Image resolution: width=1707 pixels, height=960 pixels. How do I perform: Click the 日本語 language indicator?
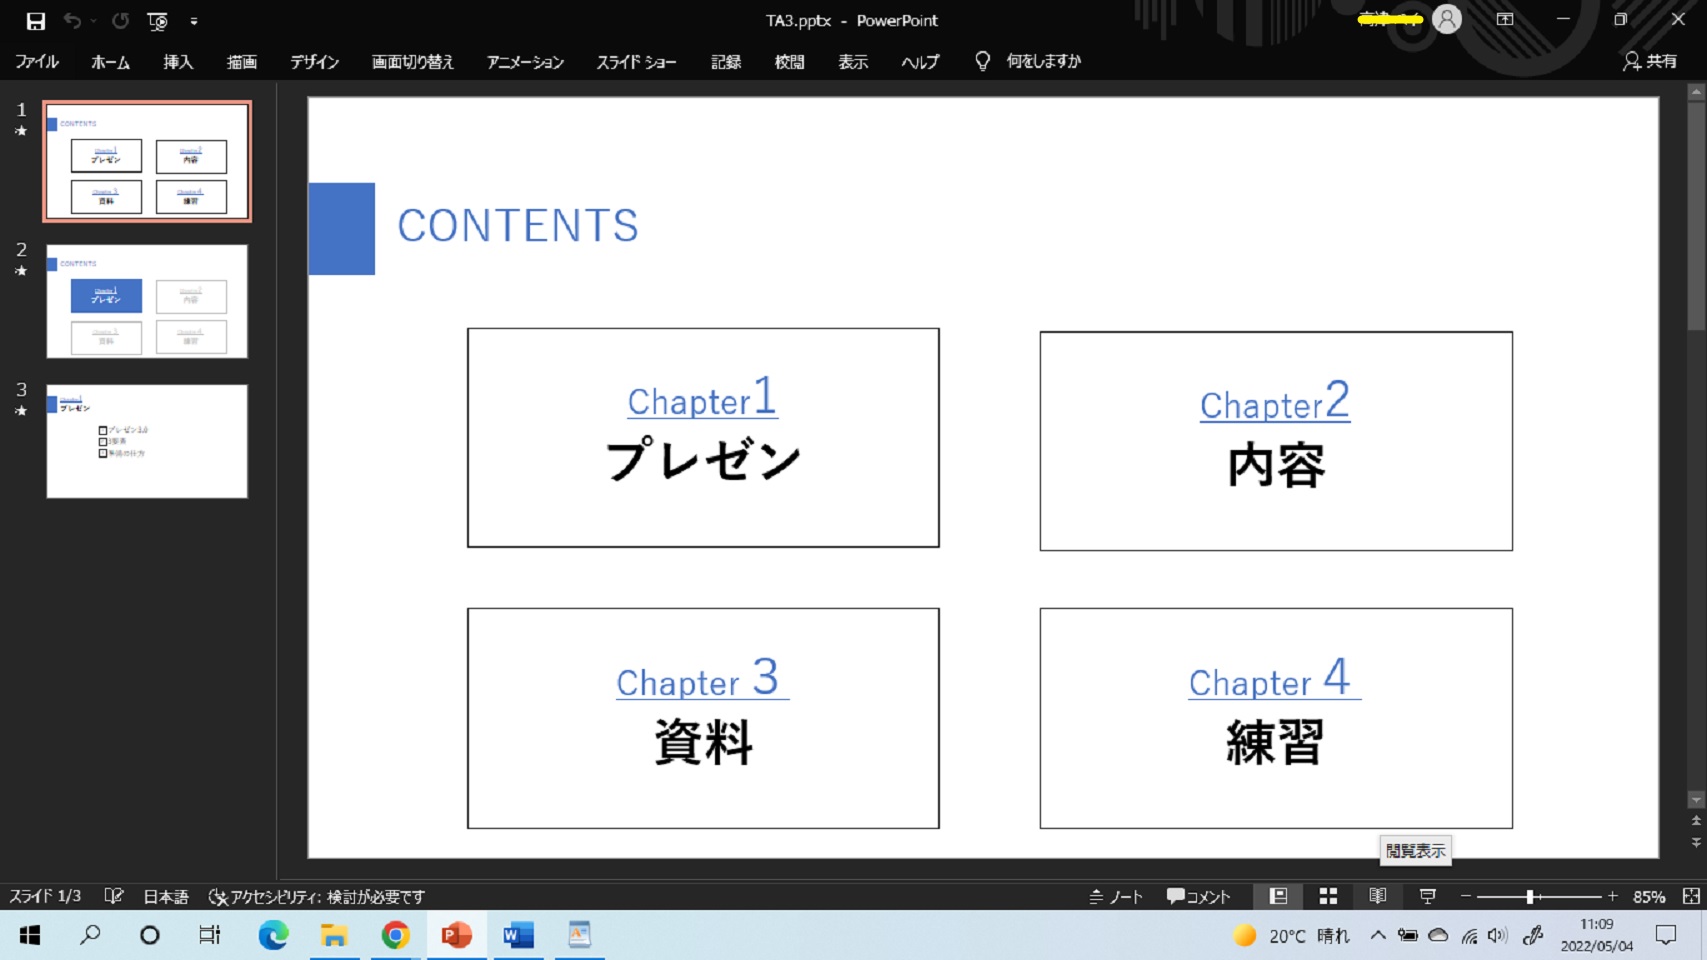coord(166,896)
